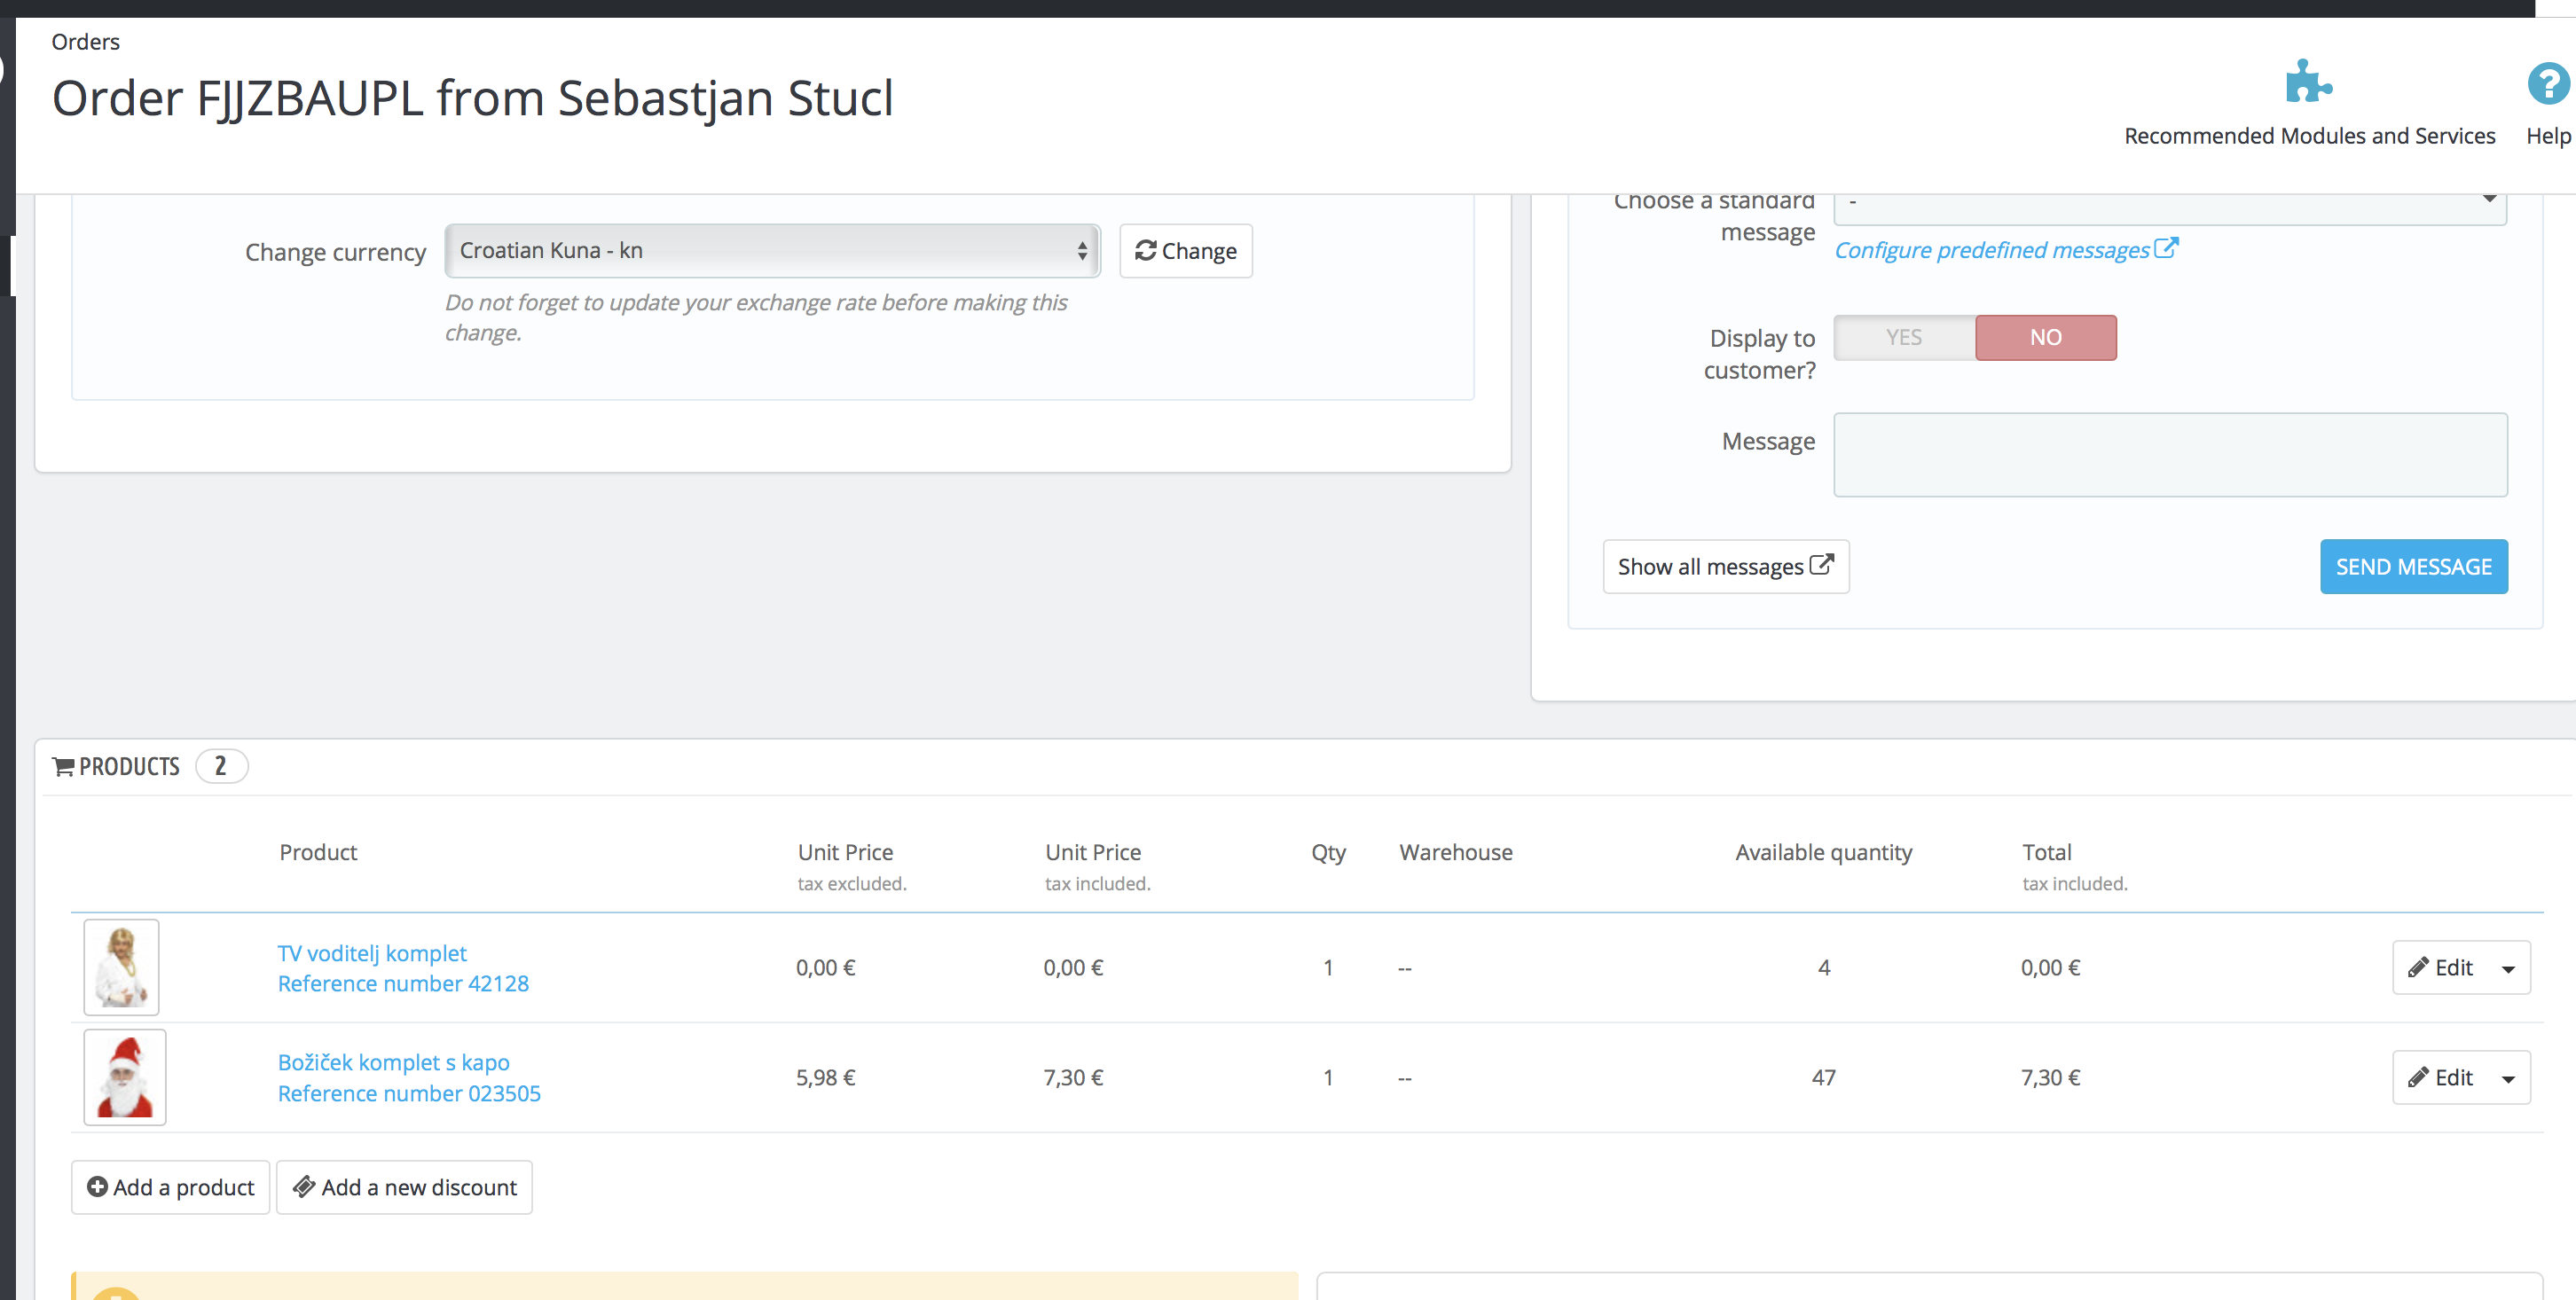Click pencil Edit icon for TV voditelj komplet
The height and width of the screenshot is (1300, 2576).
click(2418, 967)
